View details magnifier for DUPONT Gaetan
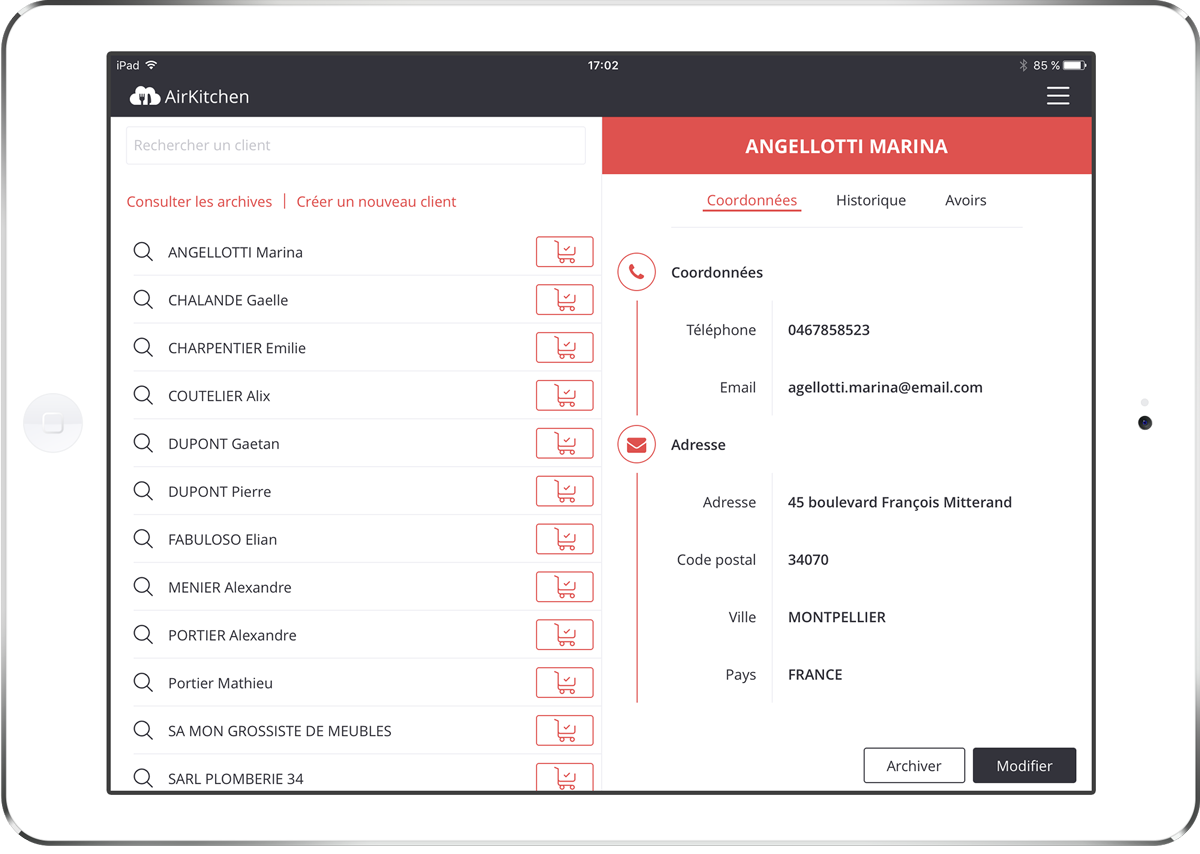The image size is (1200, 854). (143, 444)
